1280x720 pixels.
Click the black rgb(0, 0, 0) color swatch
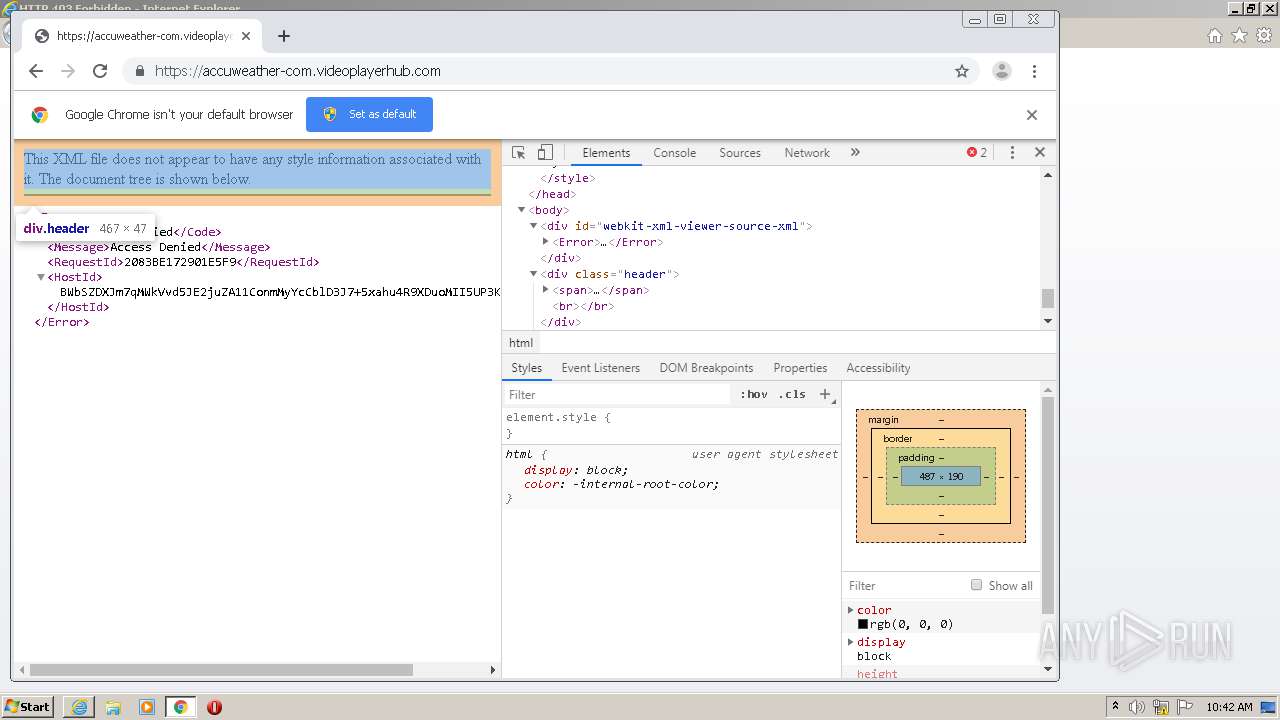point(863,624)
